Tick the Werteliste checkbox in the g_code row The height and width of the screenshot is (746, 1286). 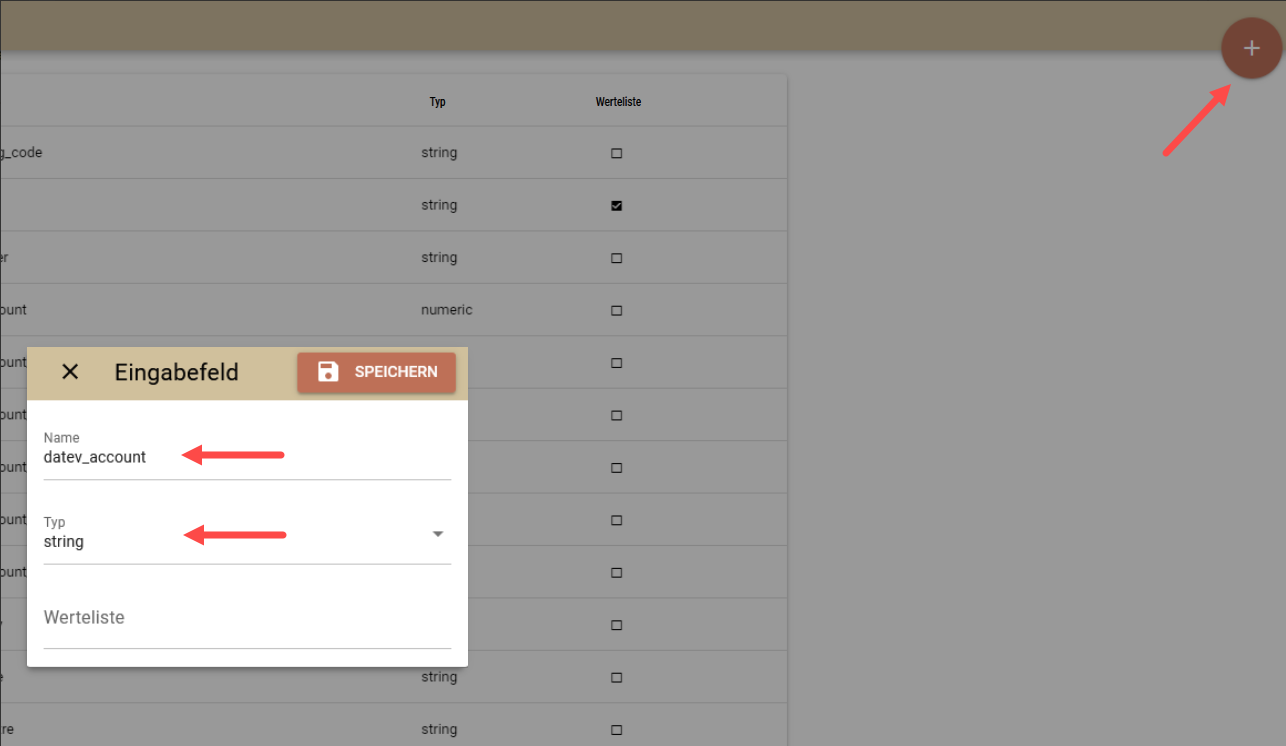coord(616,153)
